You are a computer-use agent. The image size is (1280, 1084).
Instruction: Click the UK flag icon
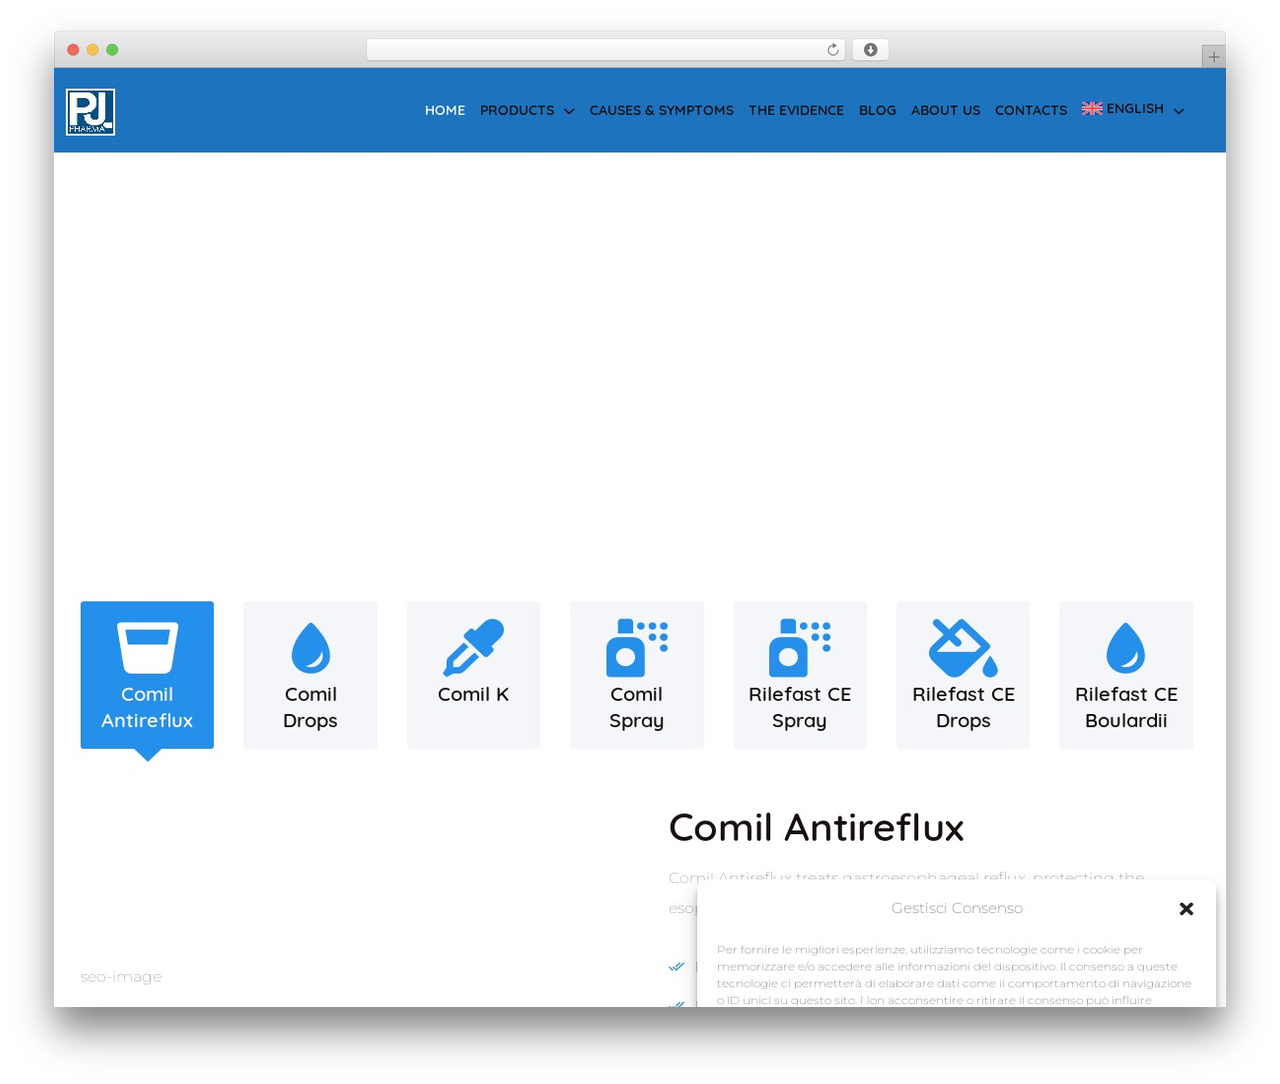(x=1092, y=109)
